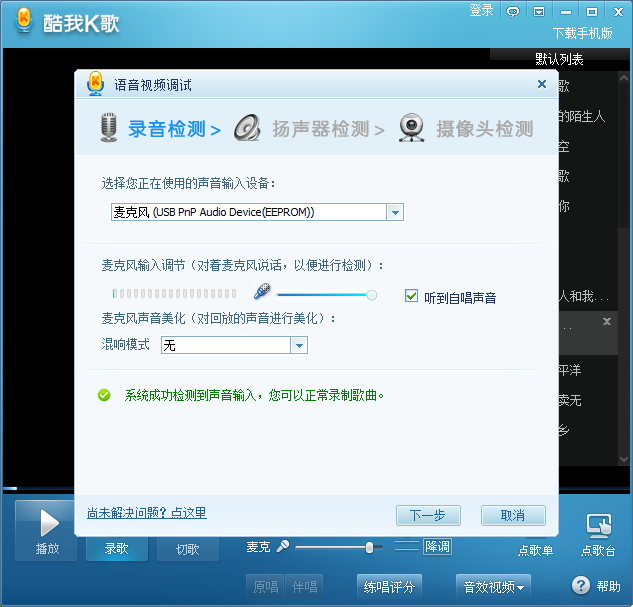Screen dimensions: 633x607
Task: Click the microphone icon for recording detection
Action: (x=109, y=128)
